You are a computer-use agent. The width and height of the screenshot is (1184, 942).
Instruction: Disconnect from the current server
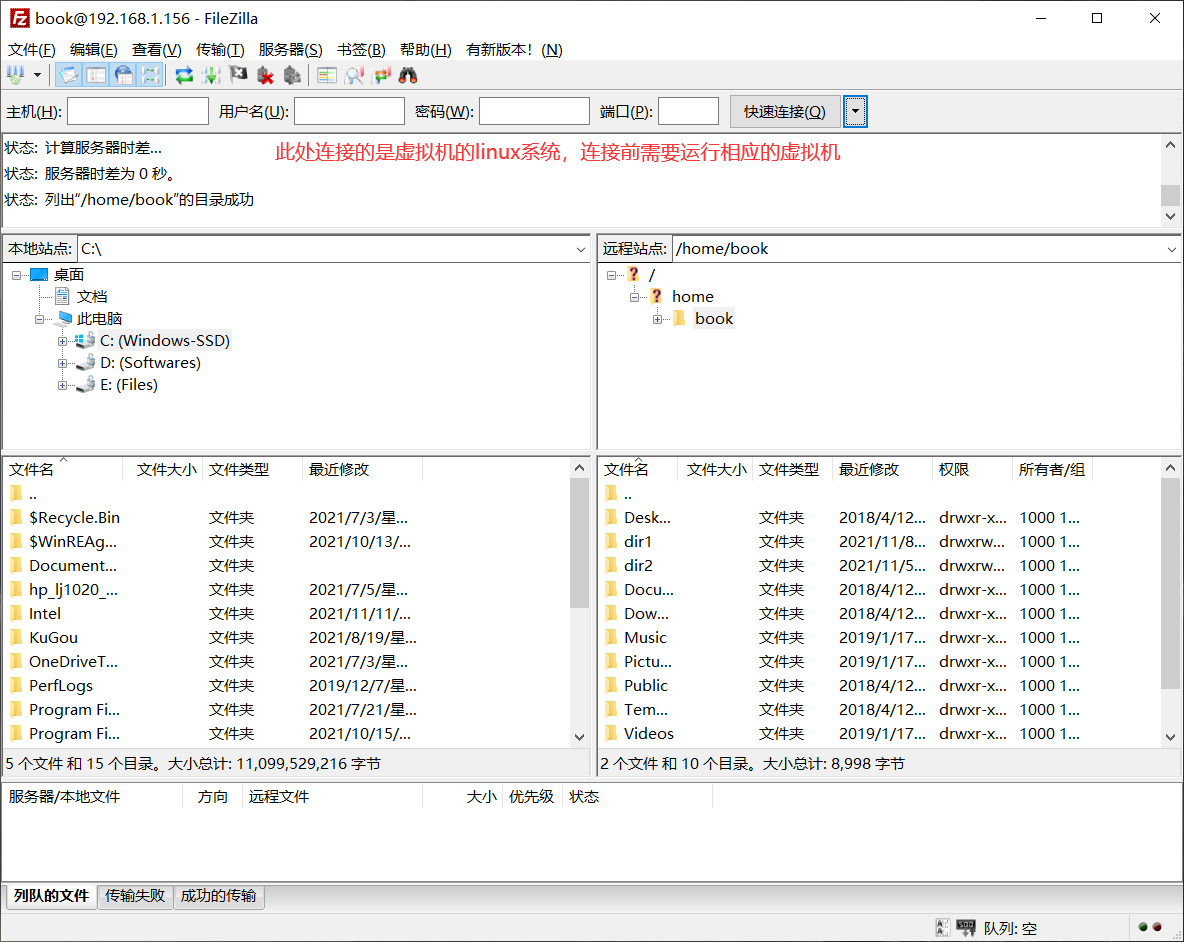tap(265, 75)
